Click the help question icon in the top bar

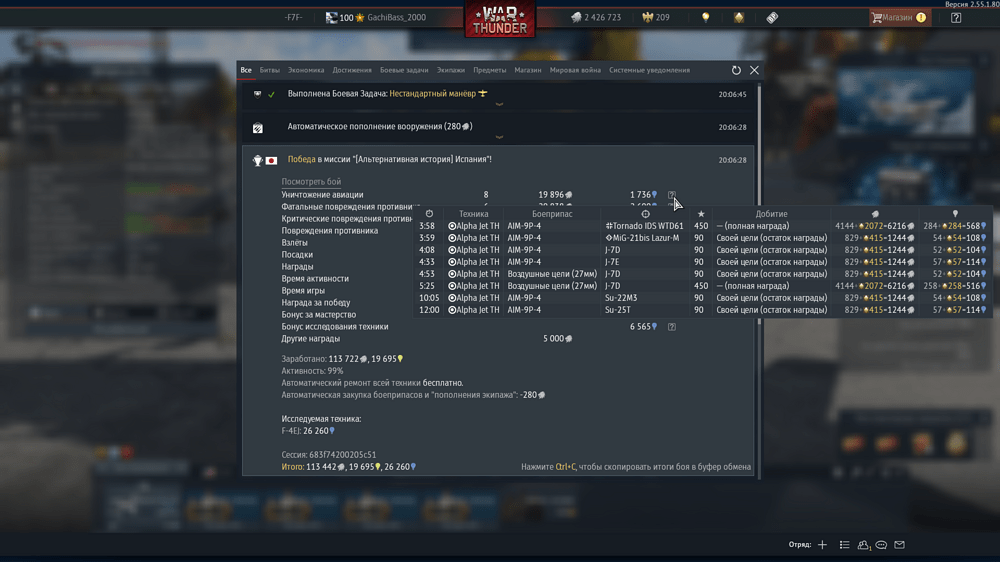point(956,18)
